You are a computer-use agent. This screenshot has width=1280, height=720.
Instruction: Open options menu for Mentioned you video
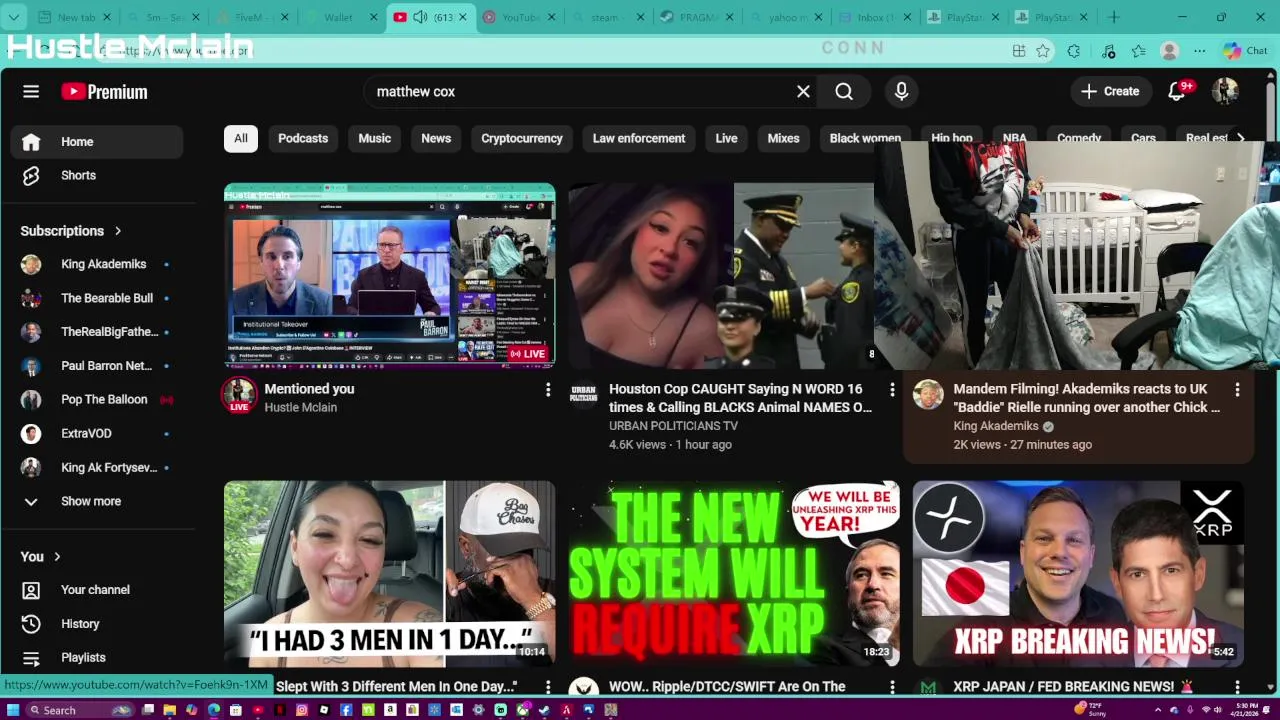click(547, 389)
